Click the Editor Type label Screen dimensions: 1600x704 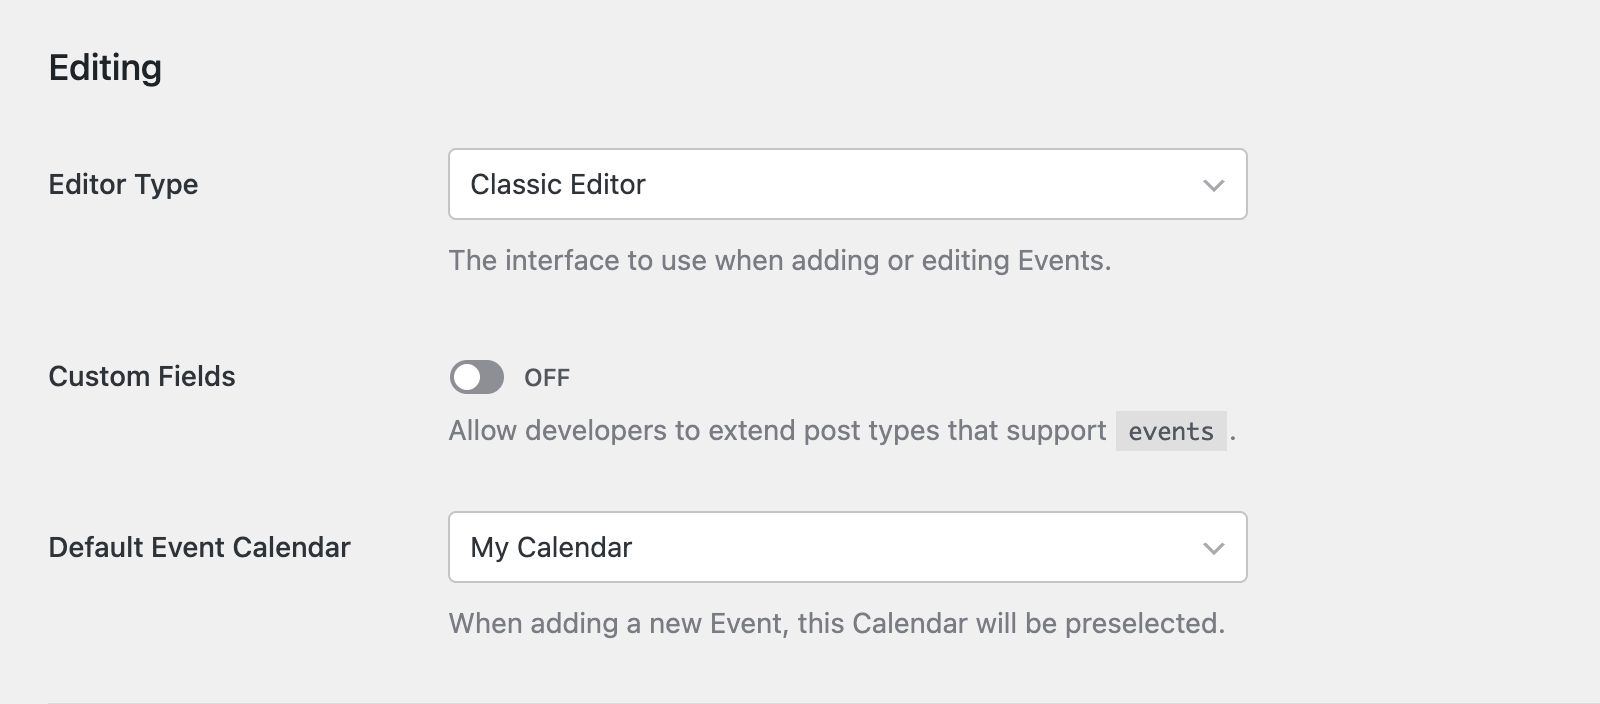click(x=123, y=184)
